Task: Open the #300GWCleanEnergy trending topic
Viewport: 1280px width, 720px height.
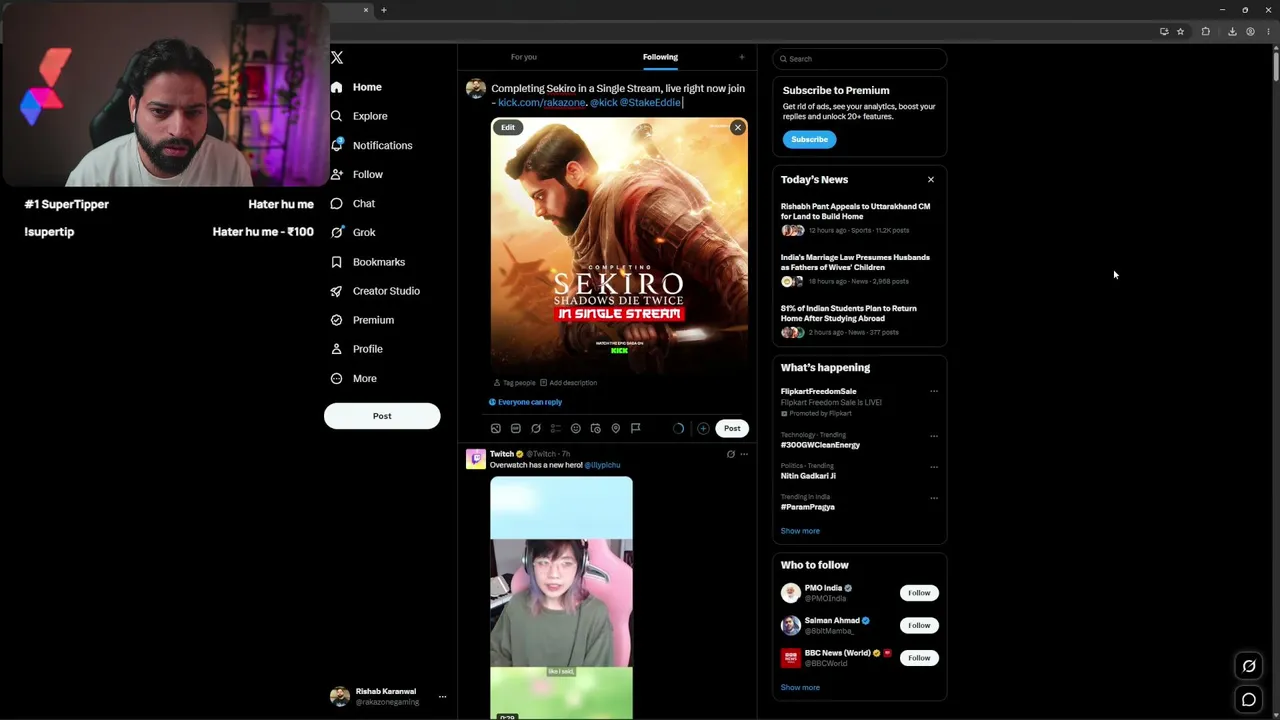Action: pos(820,446)
